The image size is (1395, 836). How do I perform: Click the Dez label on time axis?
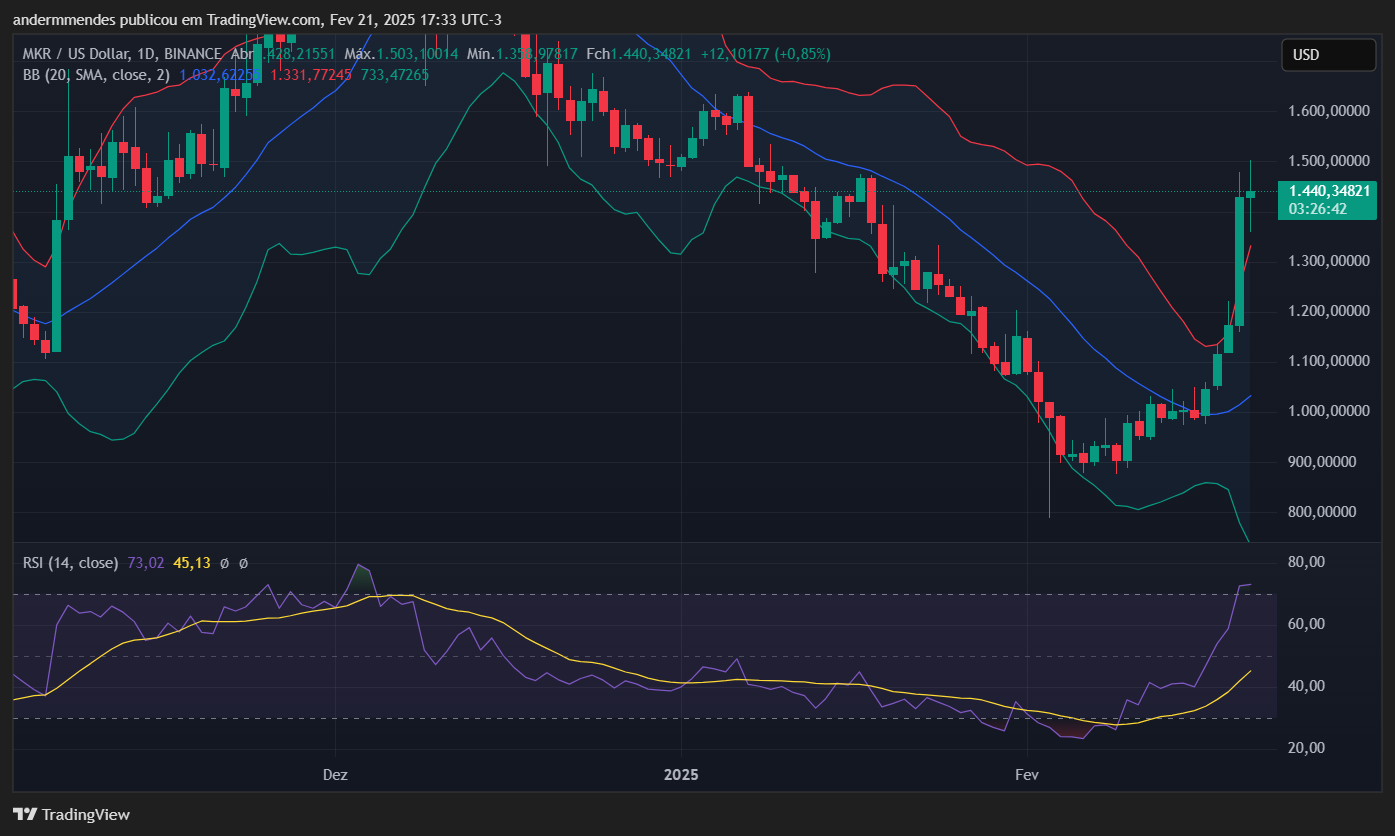pyautogui.click(x=335, y=775)
